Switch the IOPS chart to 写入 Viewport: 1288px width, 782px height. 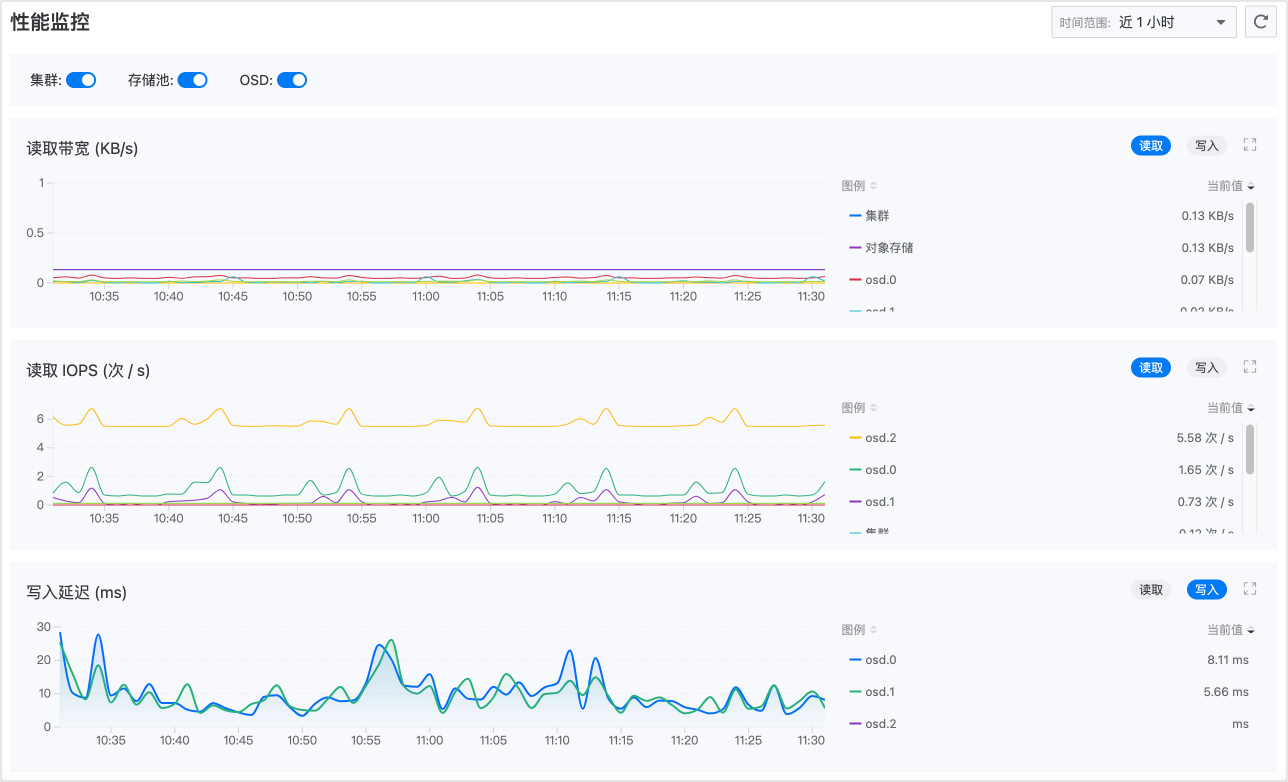(x=1207, y=368)
